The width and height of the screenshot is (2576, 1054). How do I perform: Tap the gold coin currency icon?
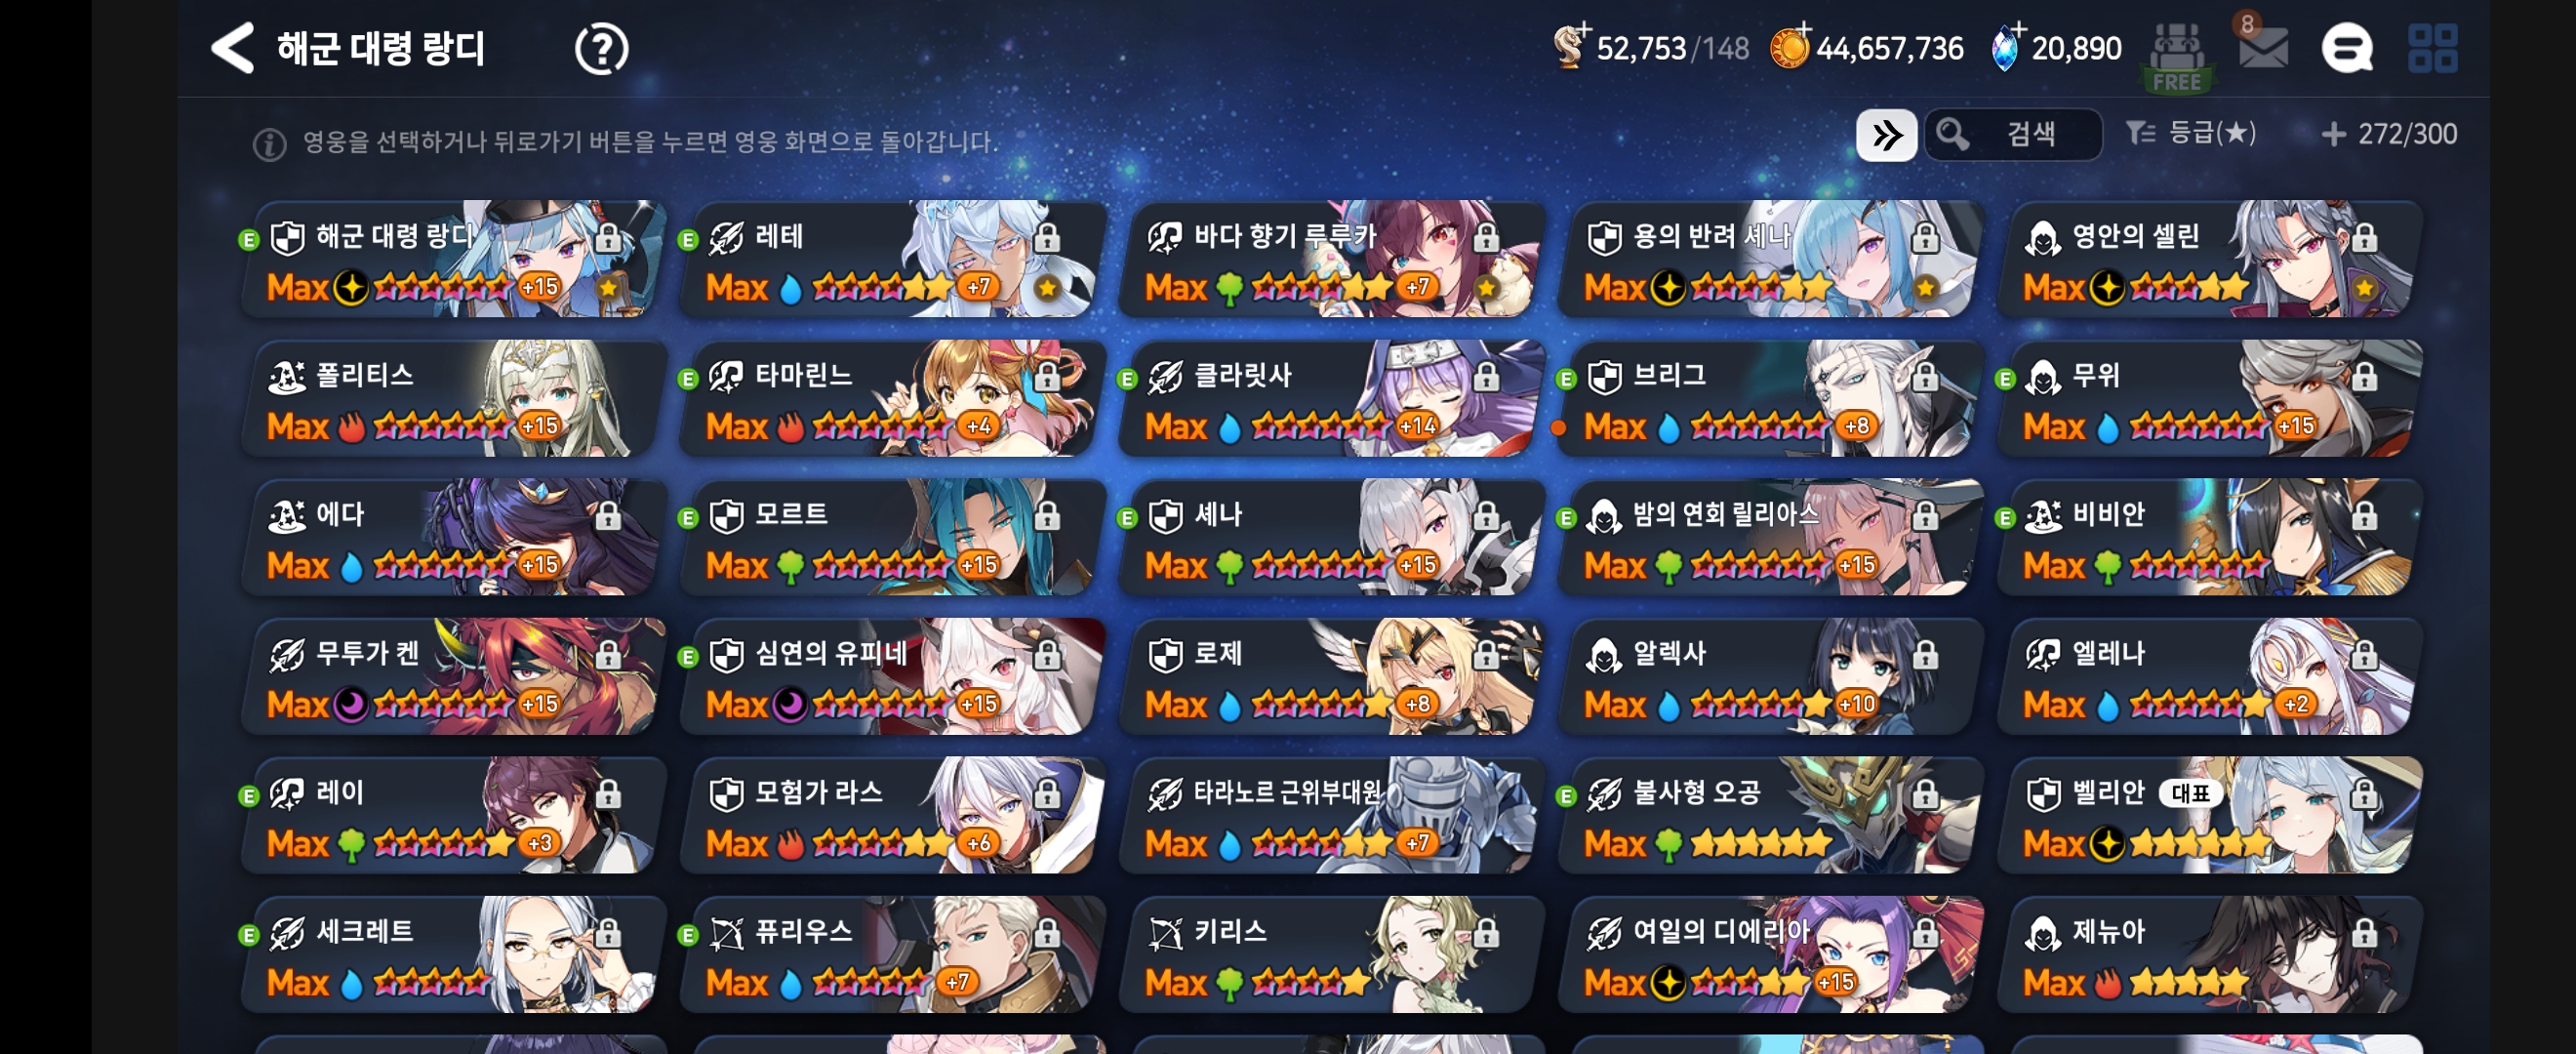(x=1790, y=47)
